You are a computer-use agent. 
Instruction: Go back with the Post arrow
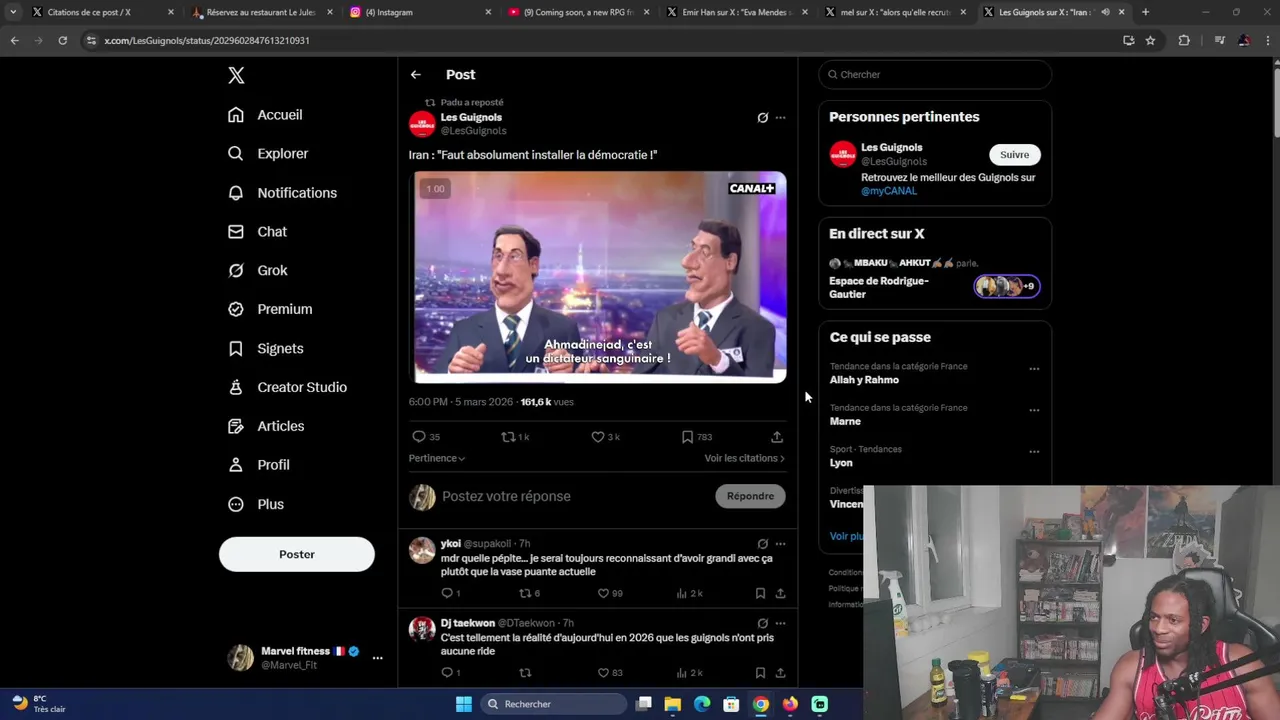415,75
